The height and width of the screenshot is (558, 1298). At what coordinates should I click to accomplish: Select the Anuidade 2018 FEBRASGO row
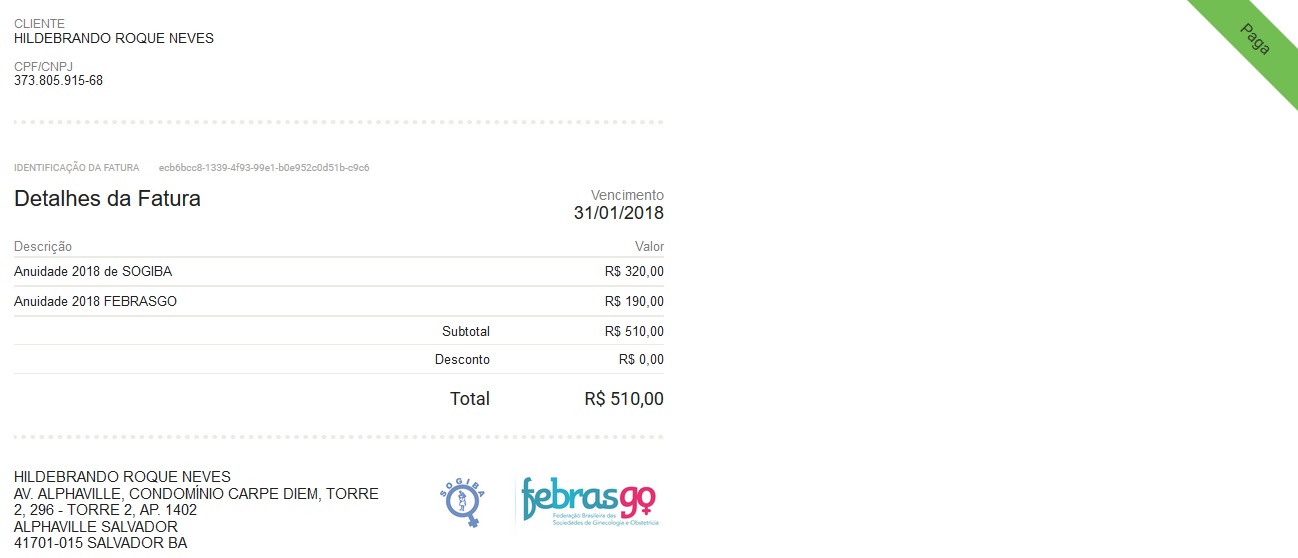coord(96,301)
